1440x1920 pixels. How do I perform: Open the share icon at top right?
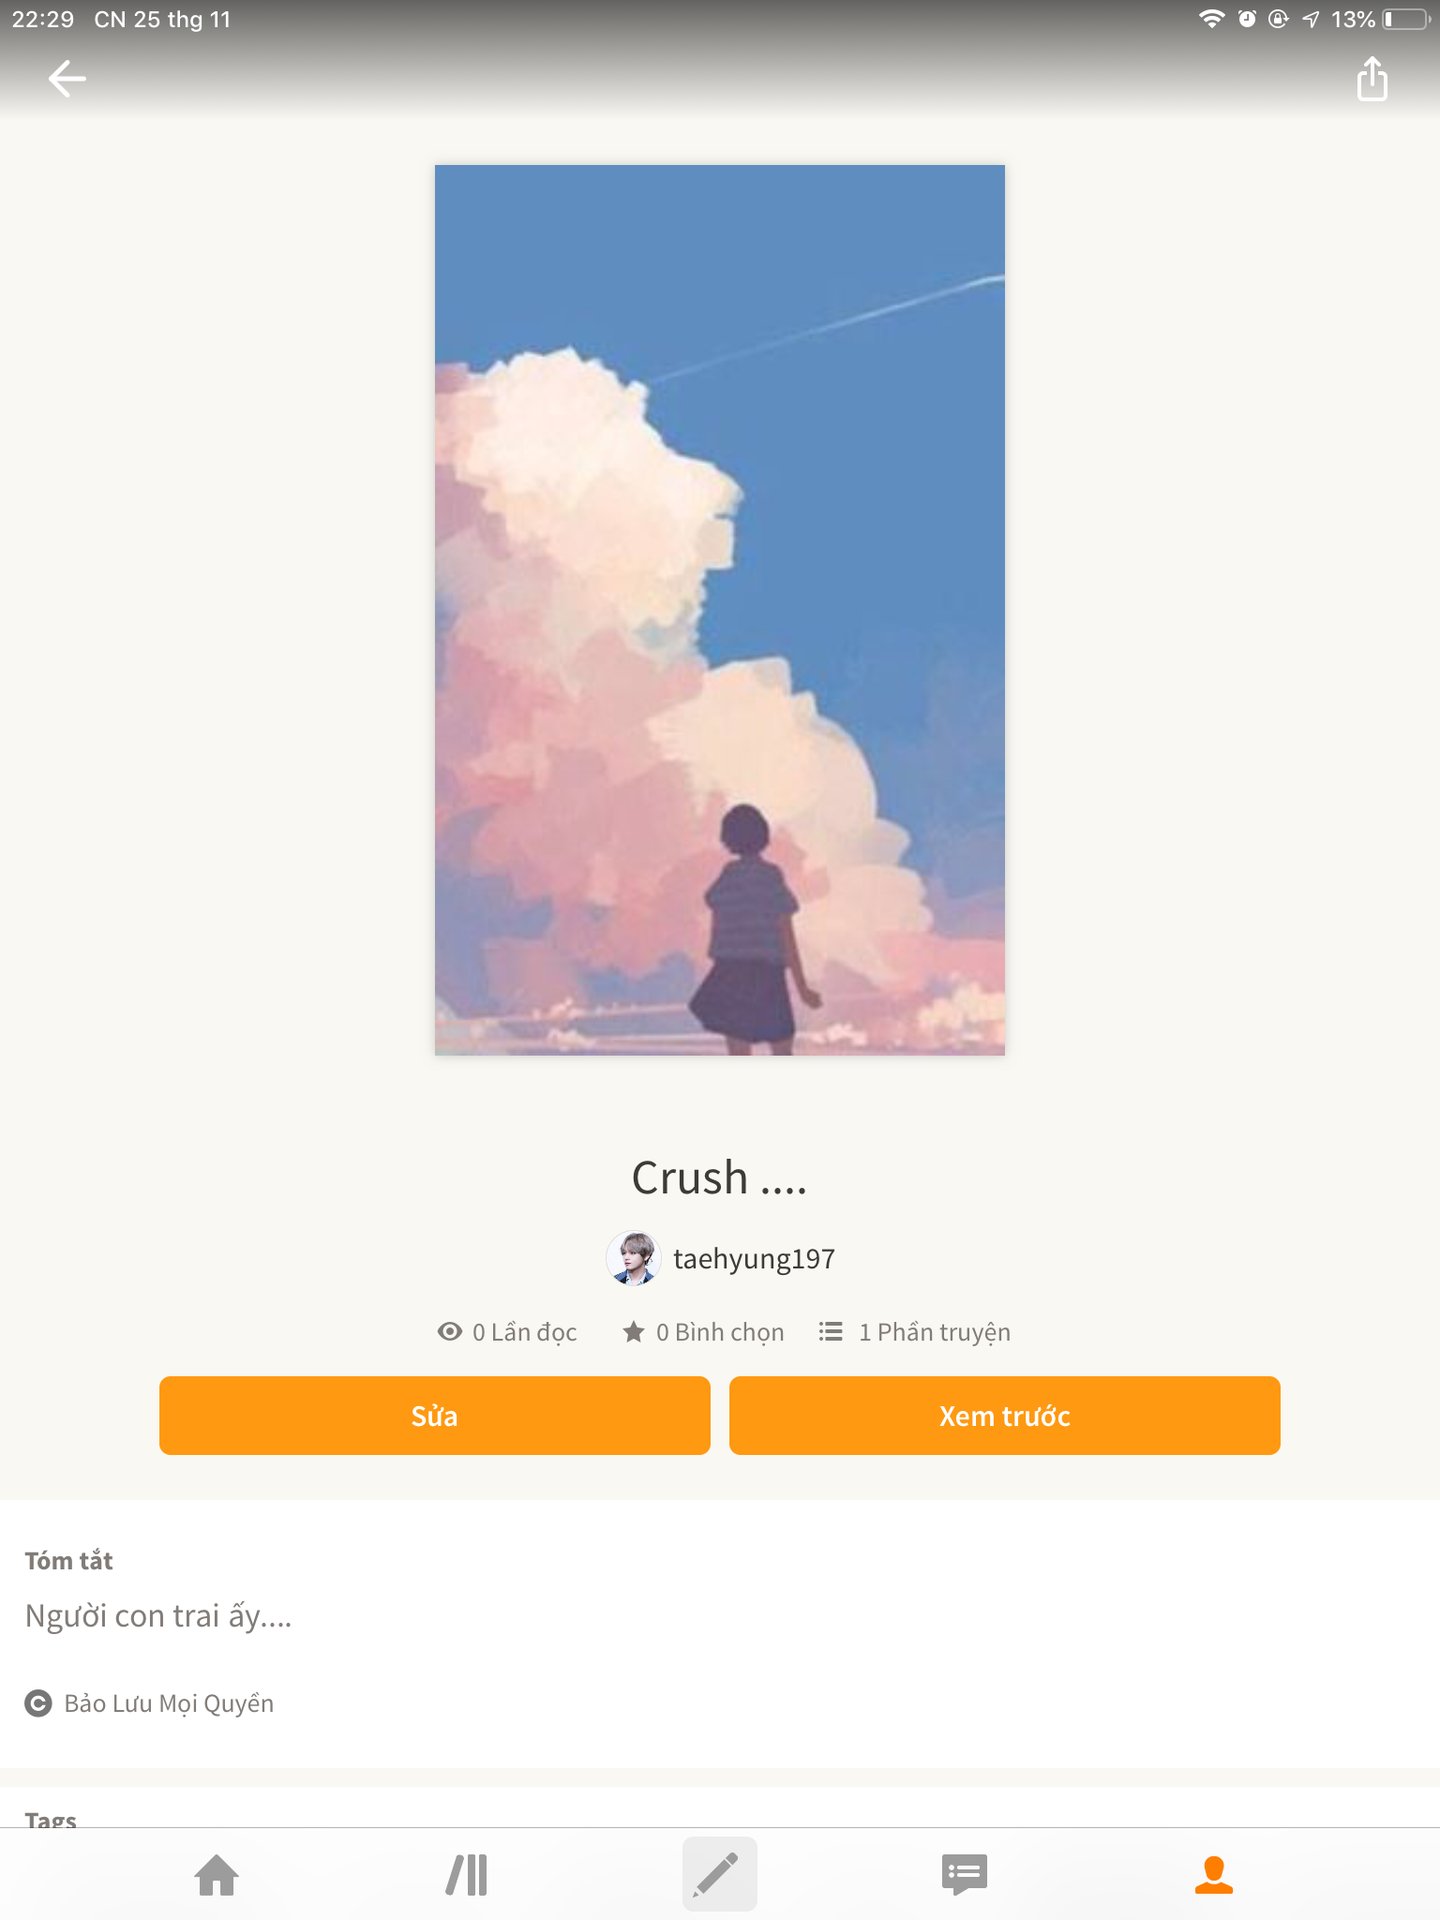pos(1372,79)
